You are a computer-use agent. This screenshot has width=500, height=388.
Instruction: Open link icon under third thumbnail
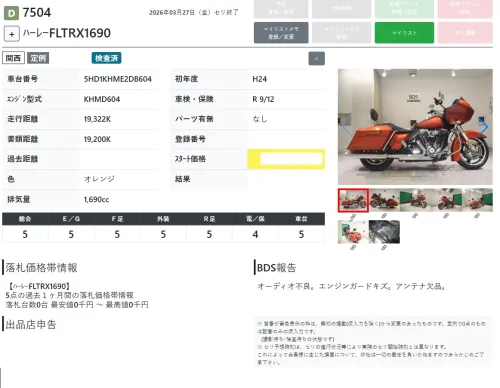coord(415,216)
